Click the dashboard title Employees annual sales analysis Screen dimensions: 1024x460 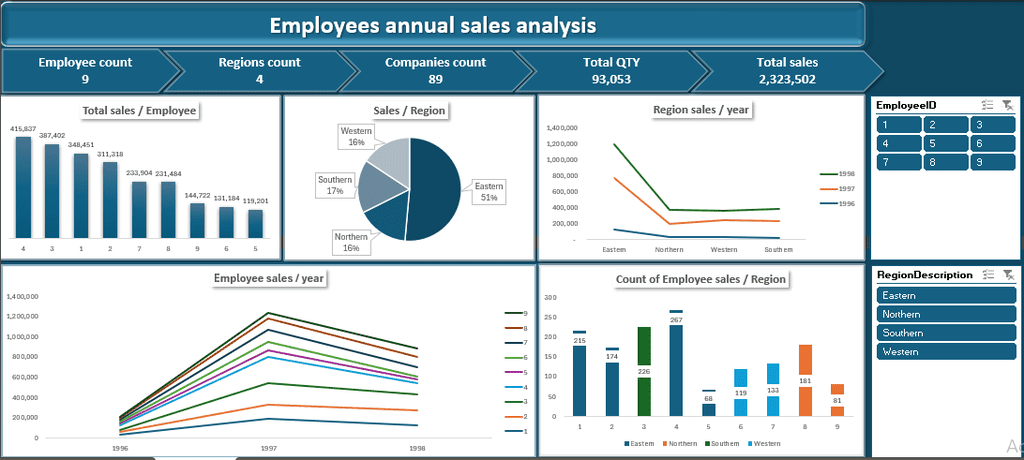pos(433,25)
